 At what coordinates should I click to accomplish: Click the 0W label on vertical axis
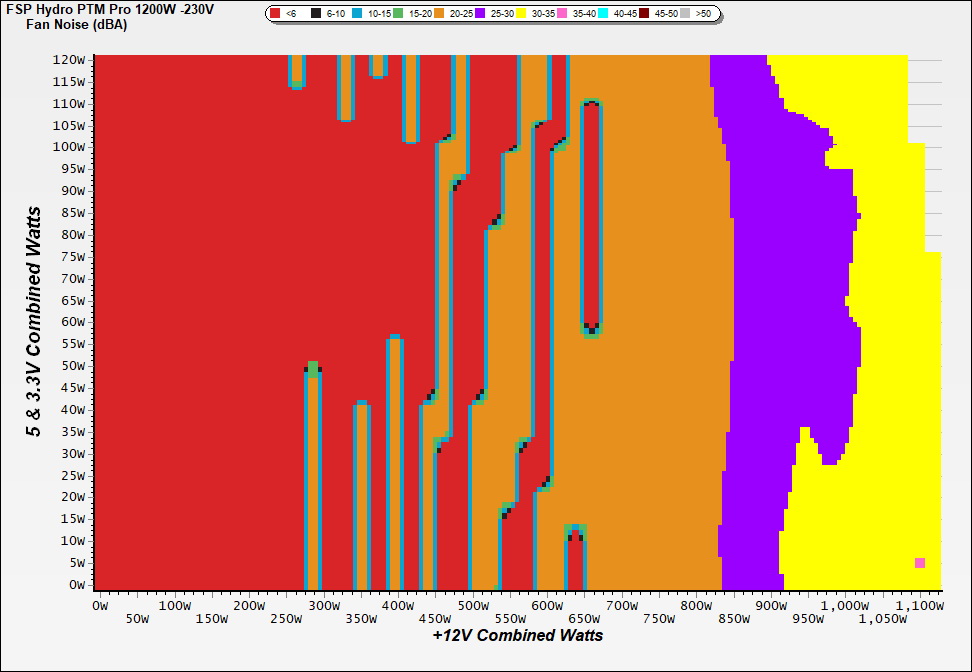pyautogui.click(x=77, y=585)
